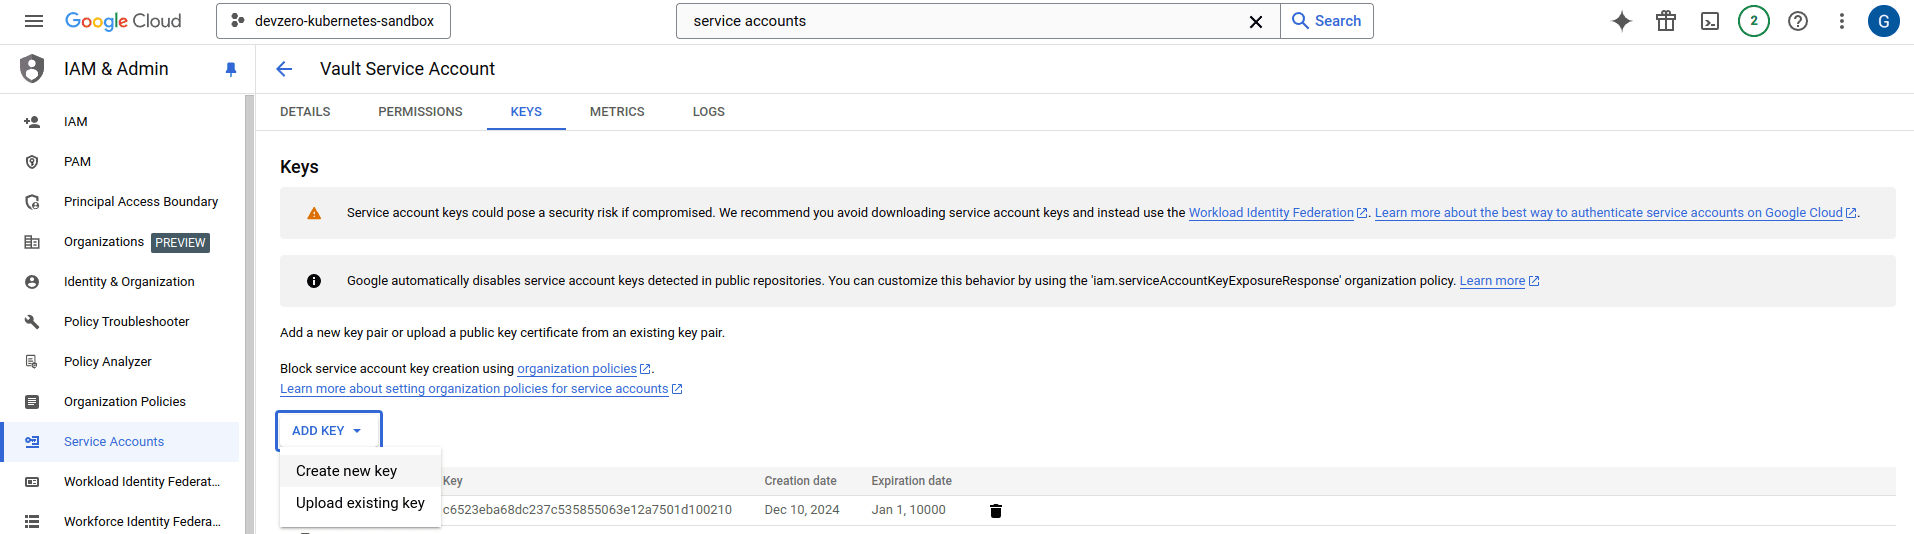Open the devzero-kubernetes-sandbox project picker

[x=333, y=21]
